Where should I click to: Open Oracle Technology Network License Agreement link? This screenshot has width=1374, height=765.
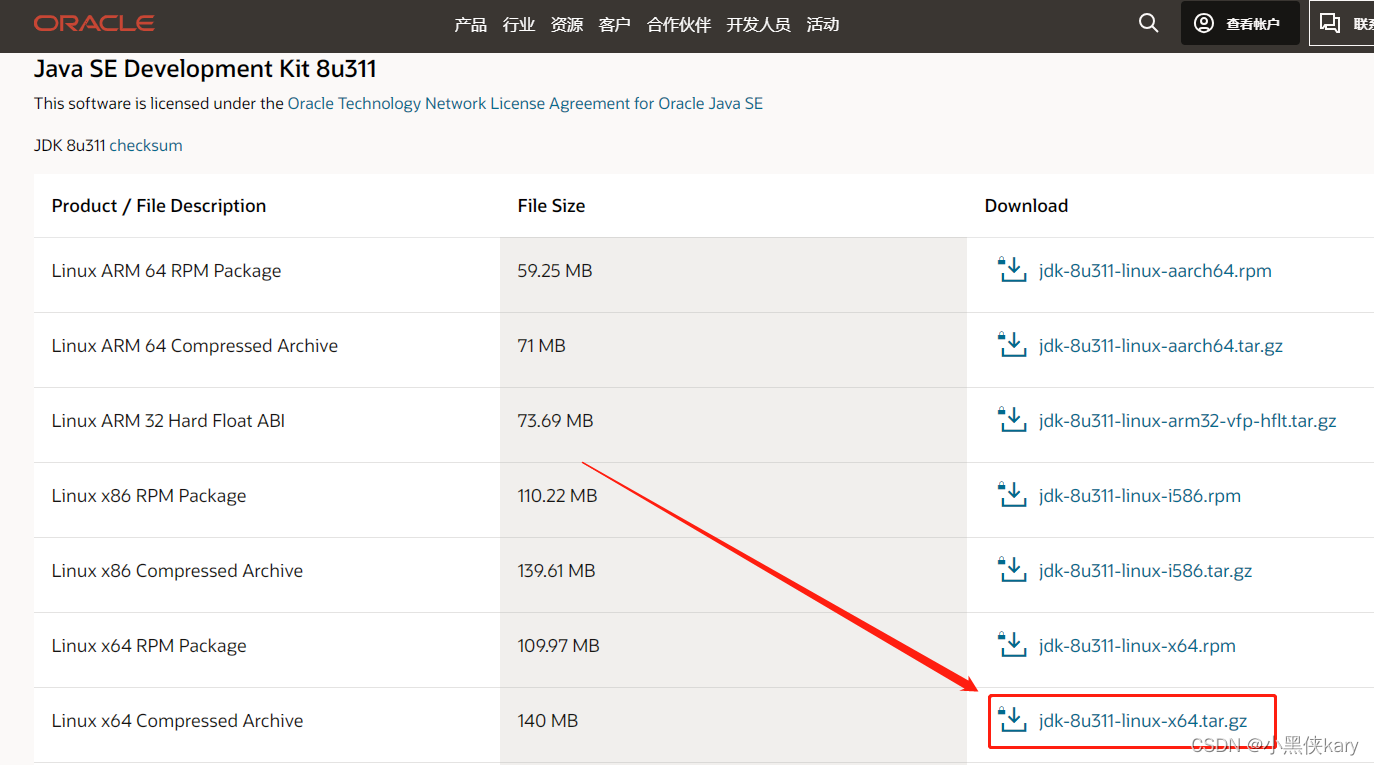pyautogui.click(x=525, y=103)
